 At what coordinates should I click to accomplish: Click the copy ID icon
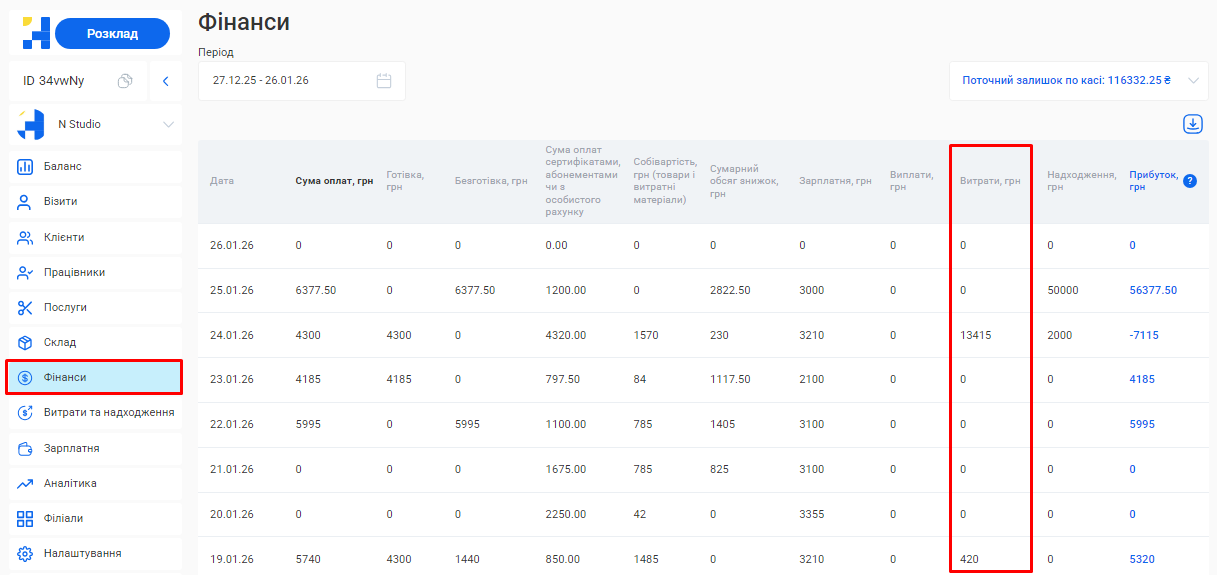point(125,81)
